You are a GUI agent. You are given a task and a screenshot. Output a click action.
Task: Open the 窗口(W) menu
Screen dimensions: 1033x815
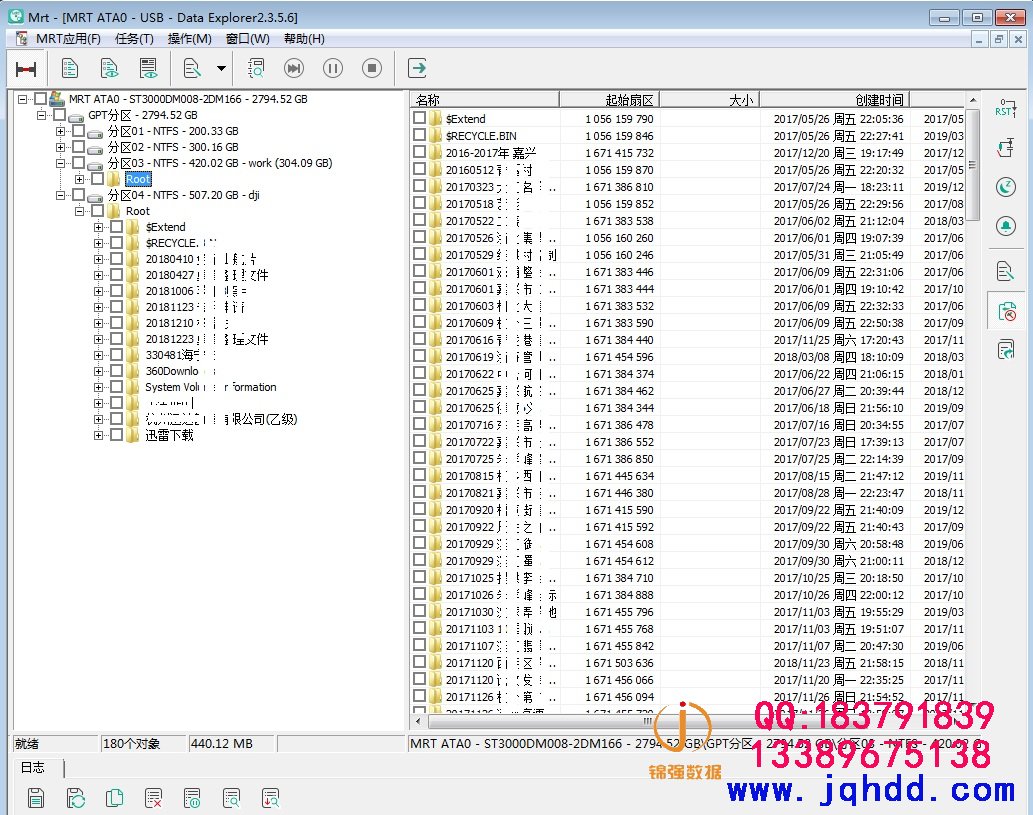coord(248,39)
